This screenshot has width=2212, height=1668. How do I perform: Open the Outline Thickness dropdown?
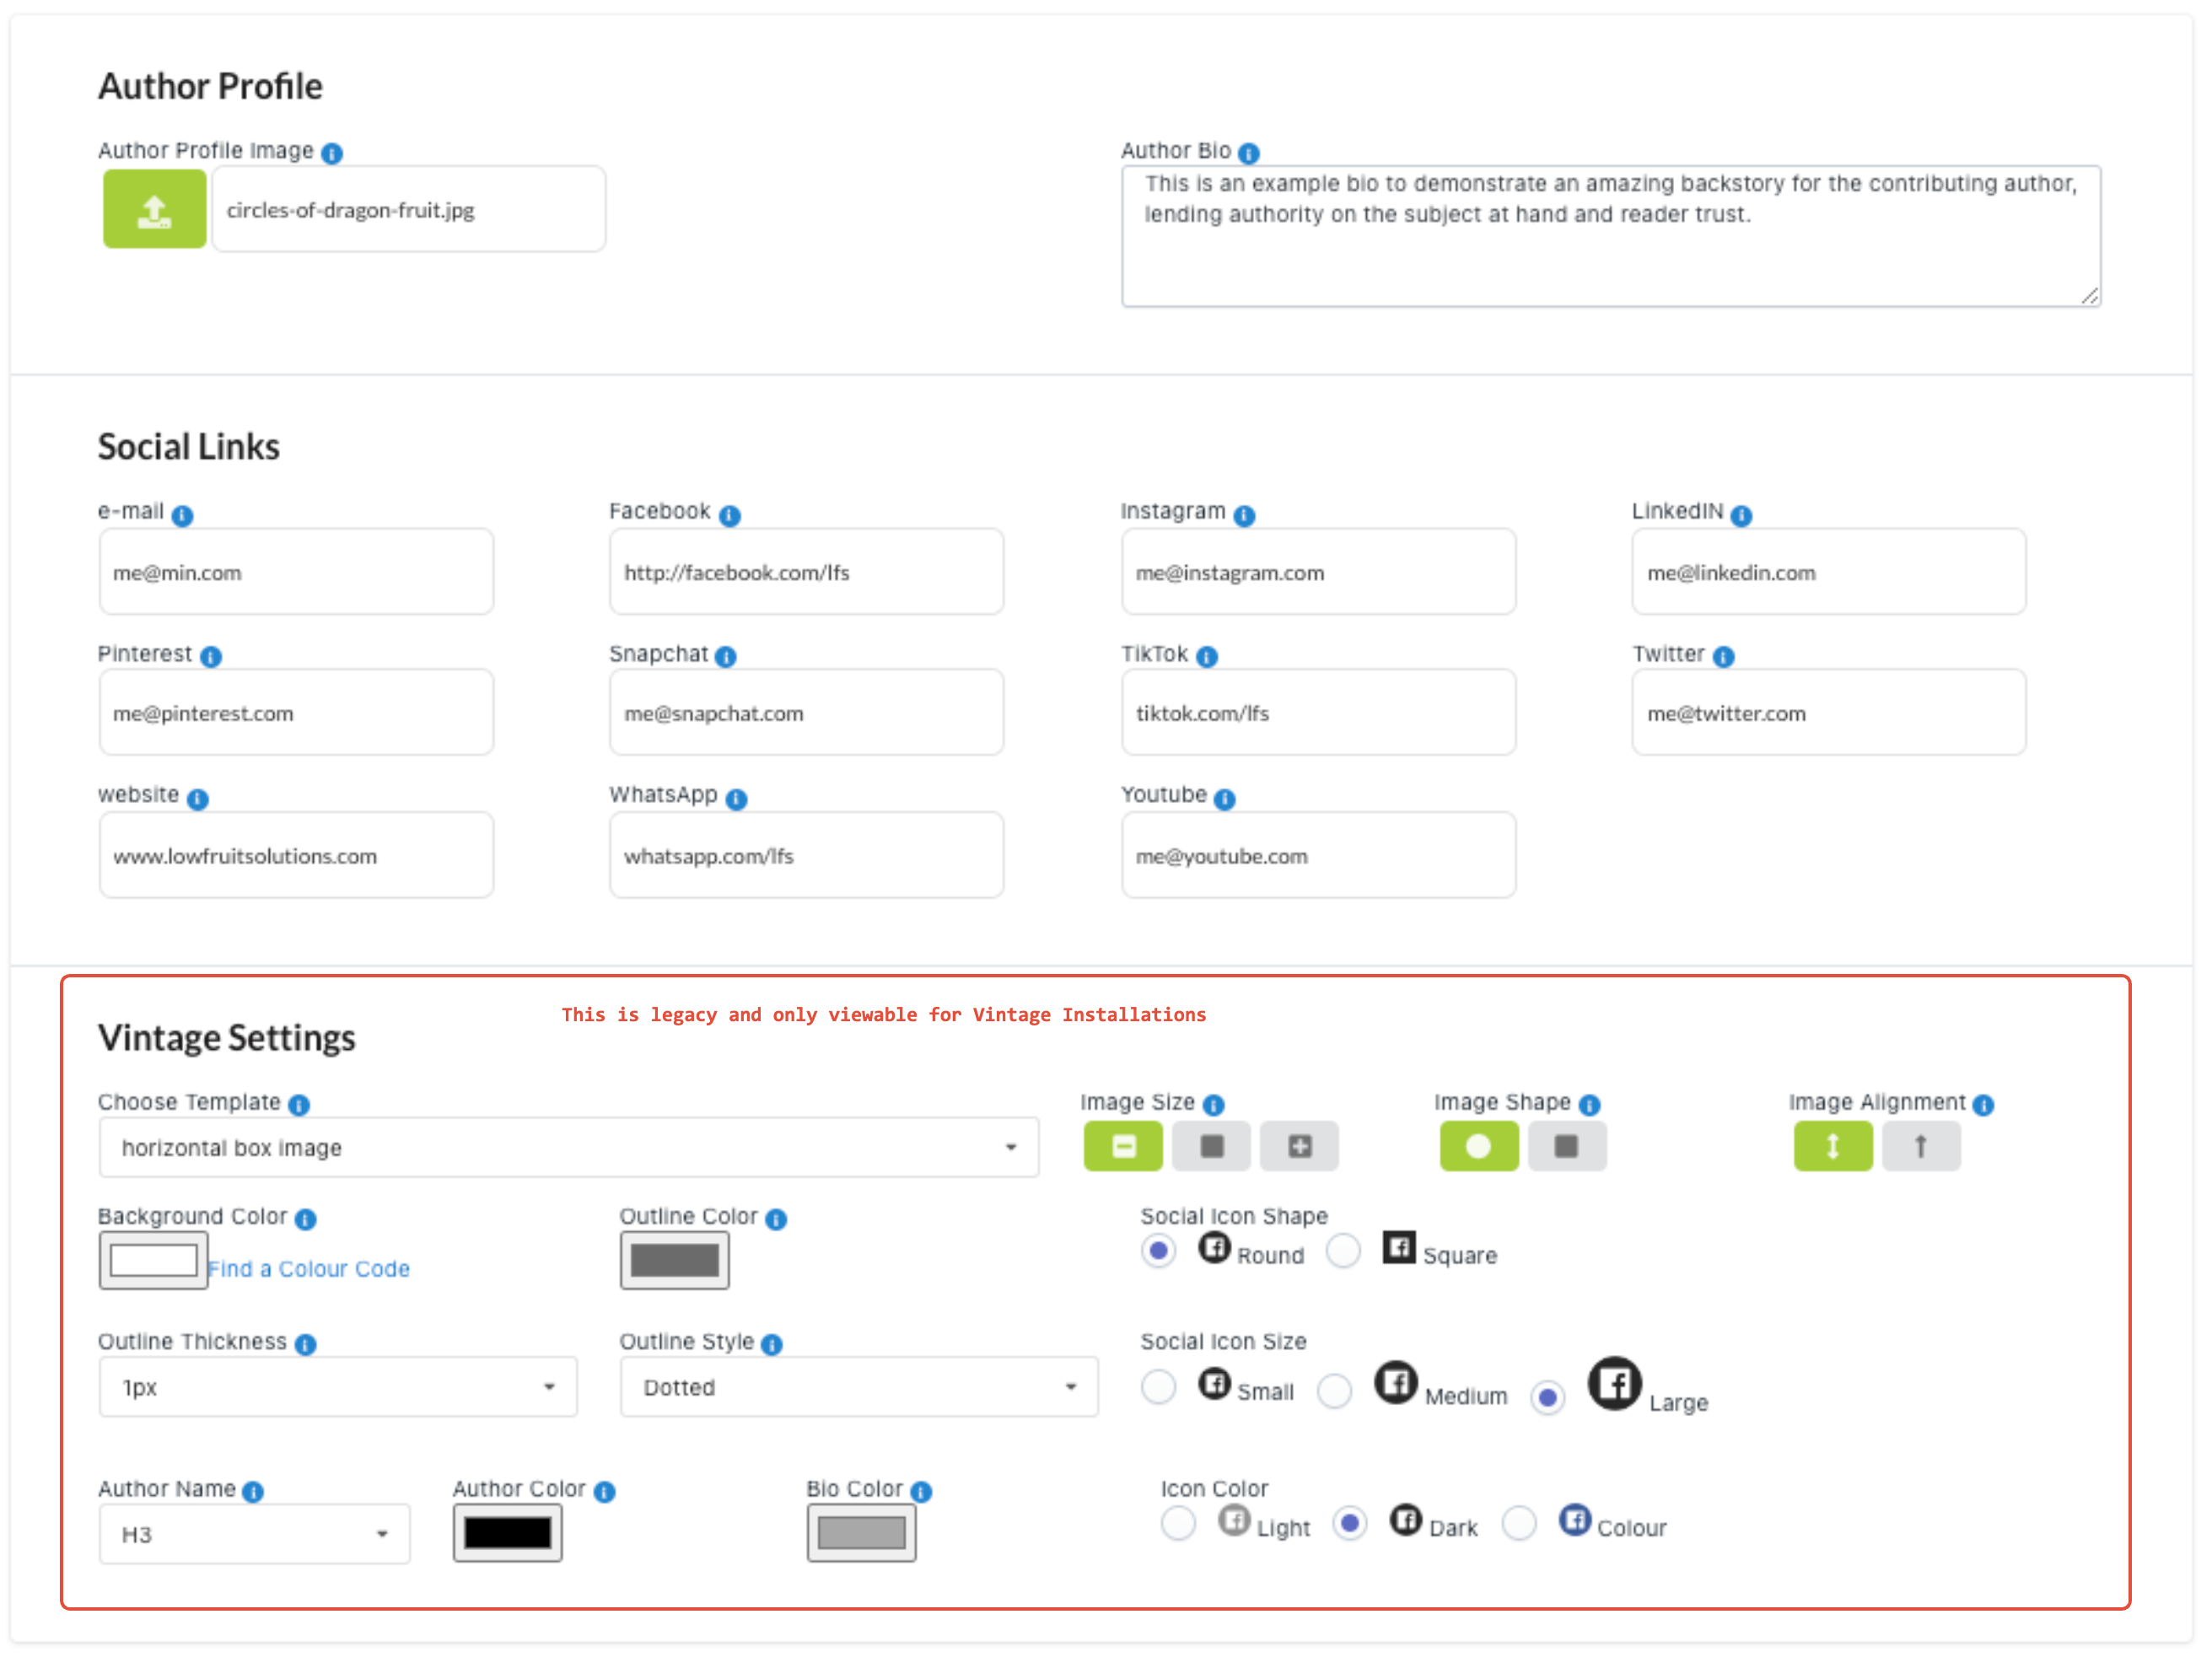pyautogui.click(x=337, y=1387)
